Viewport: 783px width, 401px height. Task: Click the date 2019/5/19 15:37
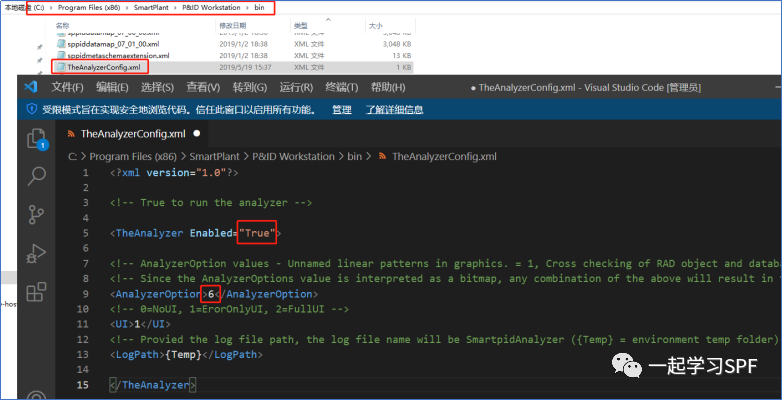point(243,66)
